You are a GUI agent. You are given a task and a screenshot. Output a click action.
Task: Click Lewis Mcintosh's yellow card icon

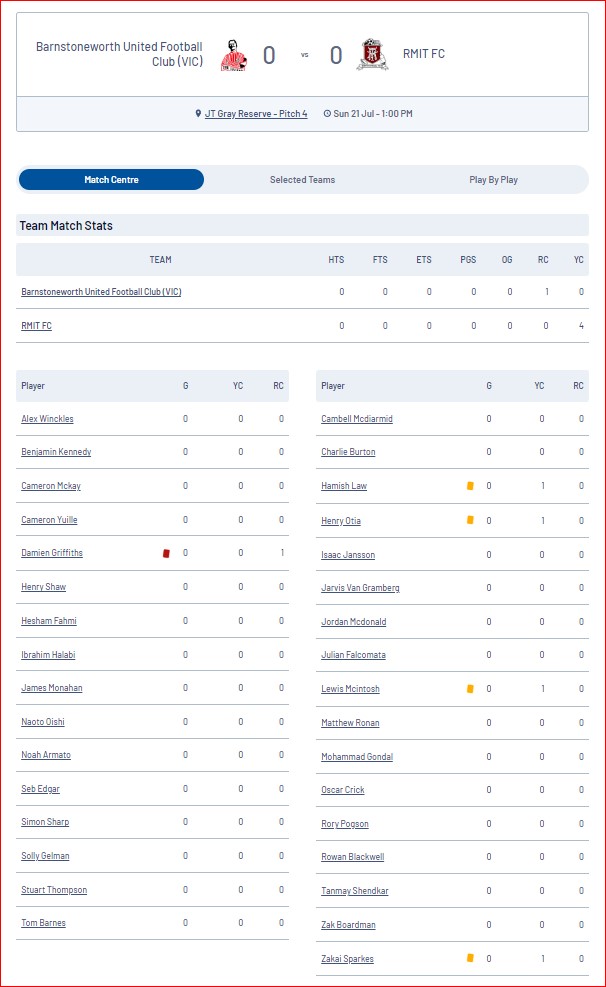470,689
